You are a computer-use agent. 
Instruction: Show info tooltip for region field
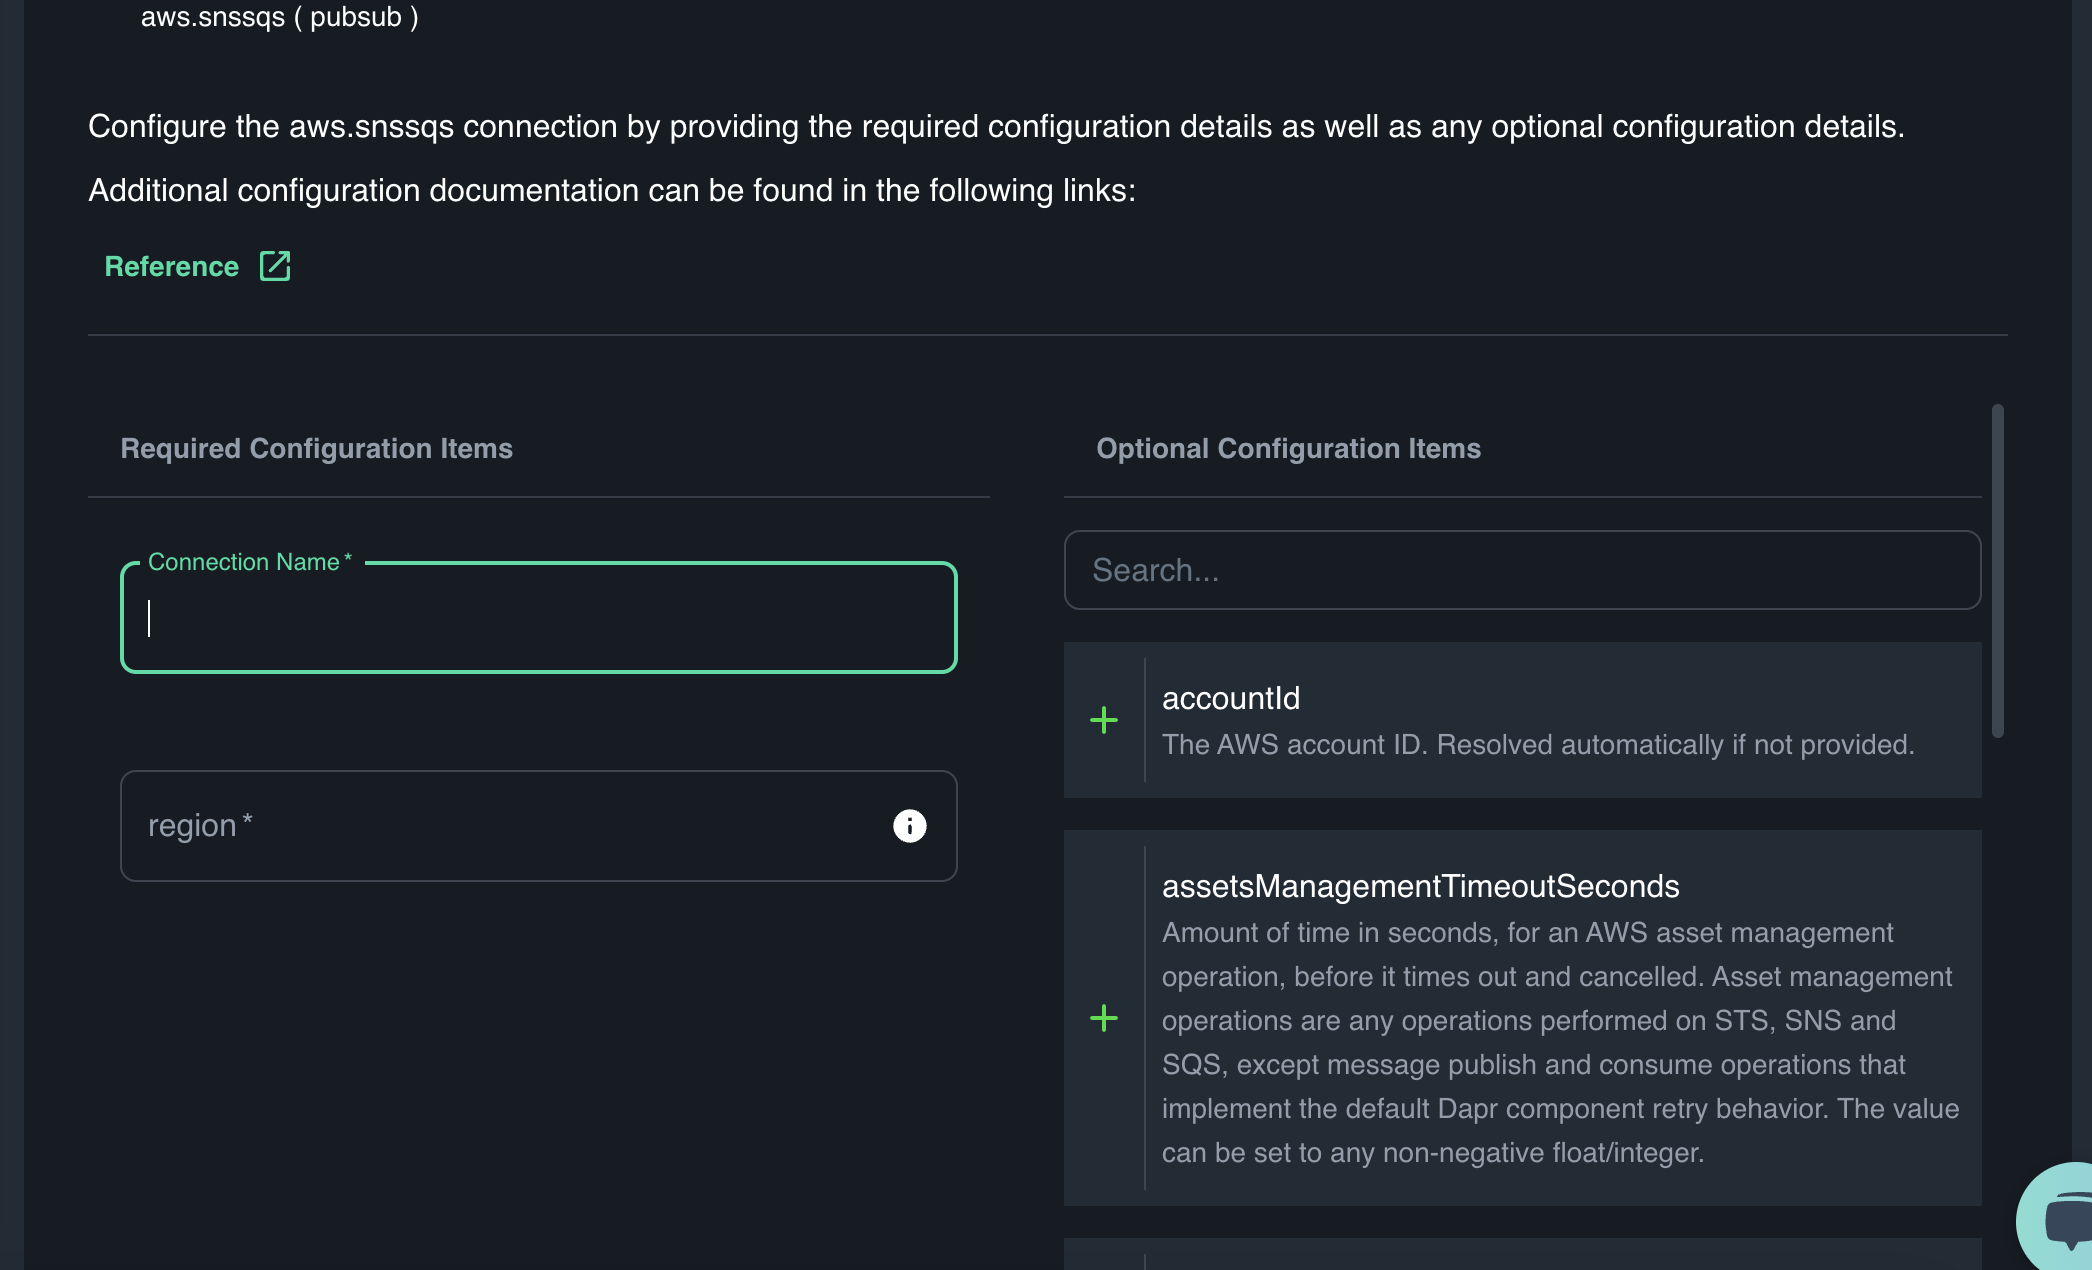click(x=909, y=826)
